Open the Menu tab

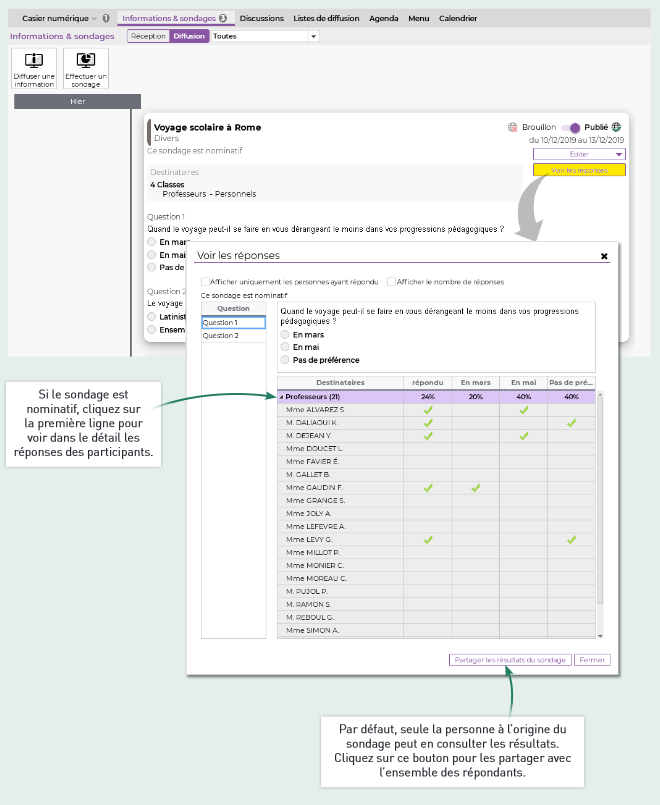click(x=418, y=18)
